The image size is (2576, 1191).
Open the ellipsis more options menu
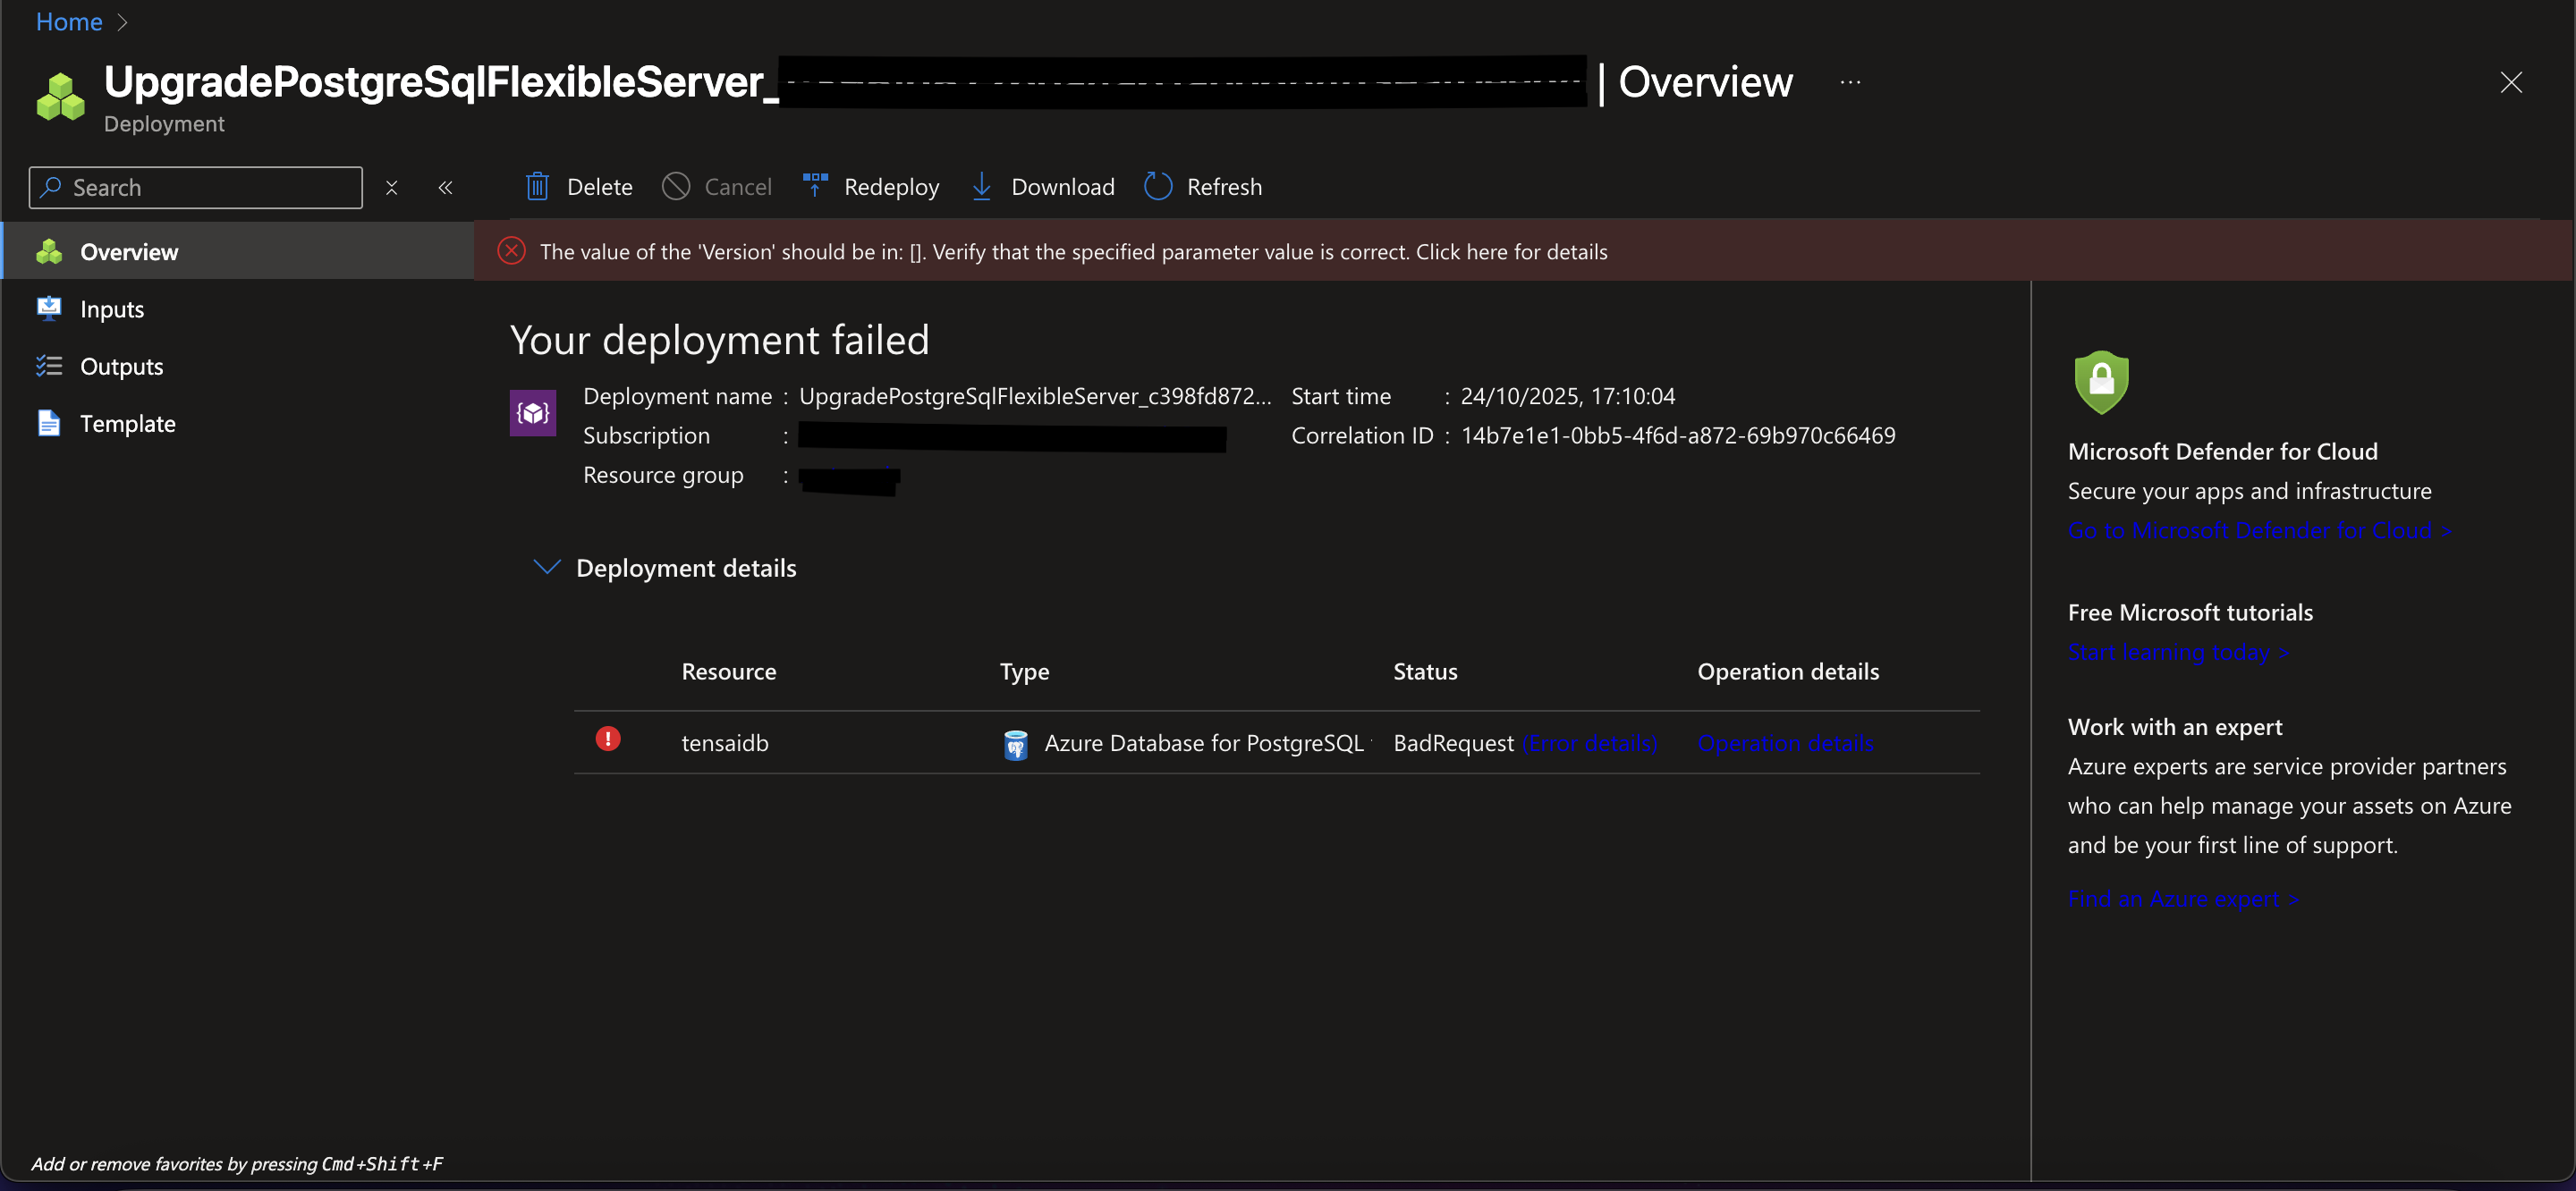[x=1849, y=83]
